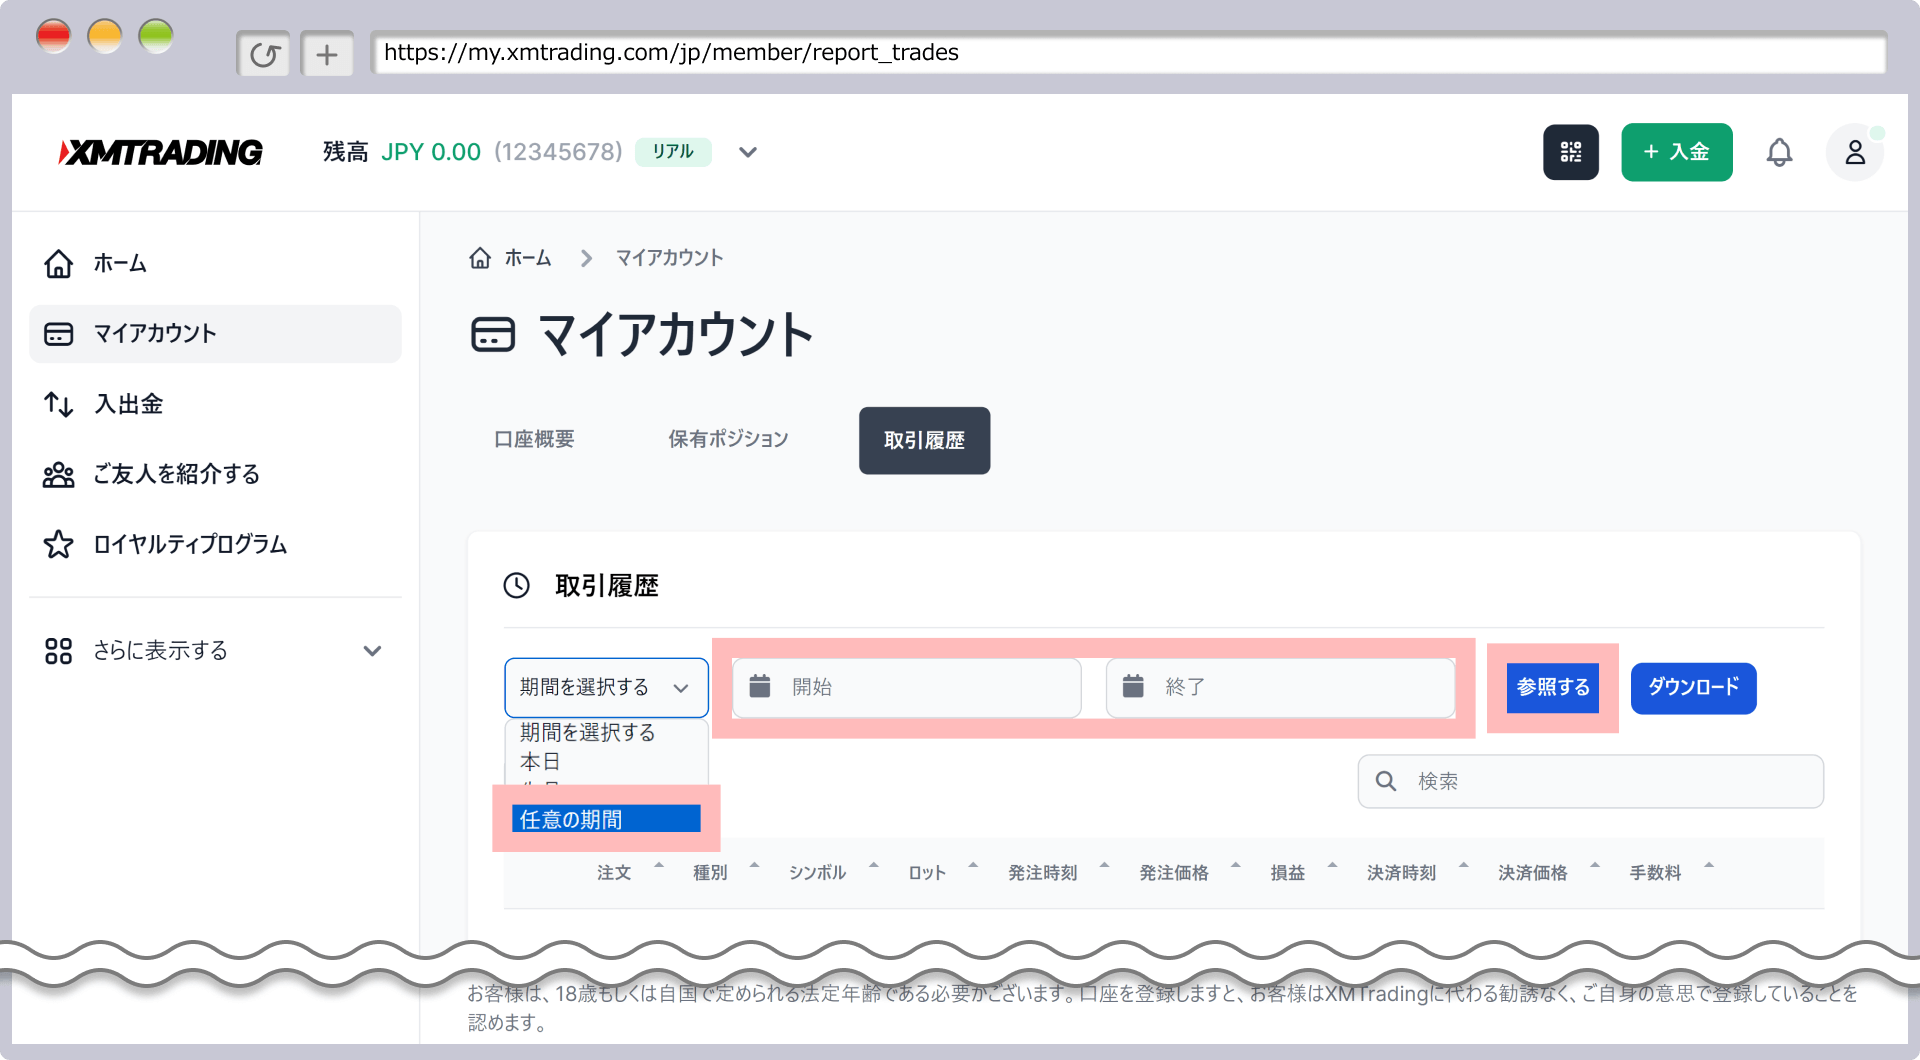Switch to the 口座概要 tab
Screen dimensions: 1920x1060
click(x=534, y=438)
